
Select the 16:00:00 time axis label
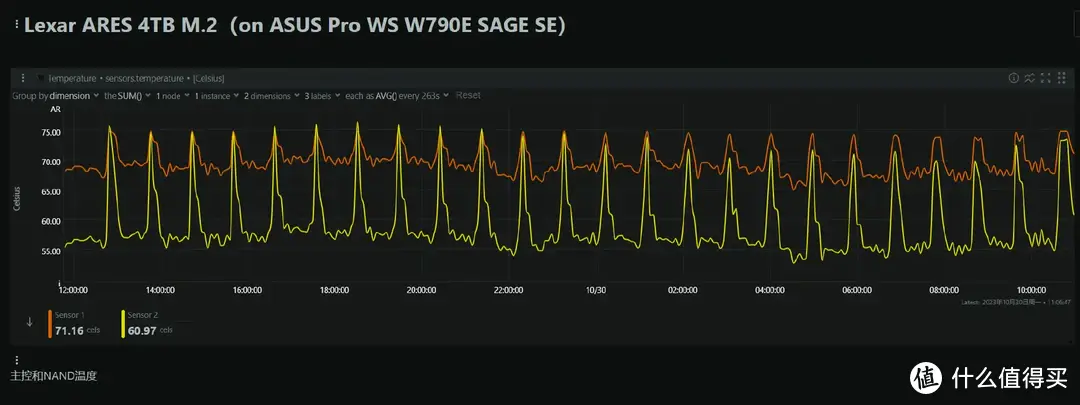point(247,291)
